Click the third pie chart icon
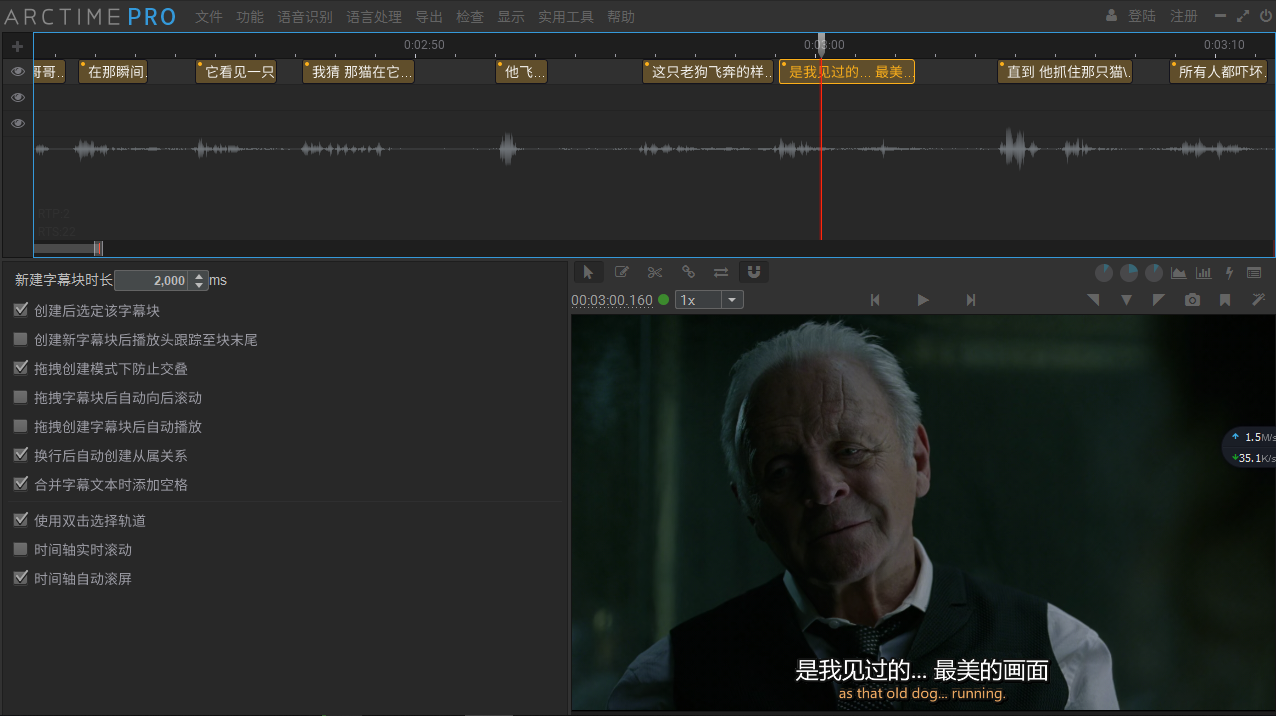Viewport: 1276px width, 716px height. (x=1154, y=273)
